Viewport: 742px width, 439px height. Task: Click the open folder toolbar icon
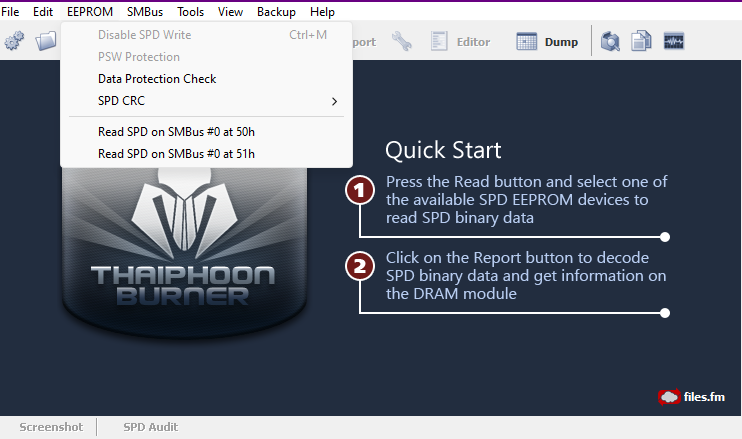click(46, 41)
